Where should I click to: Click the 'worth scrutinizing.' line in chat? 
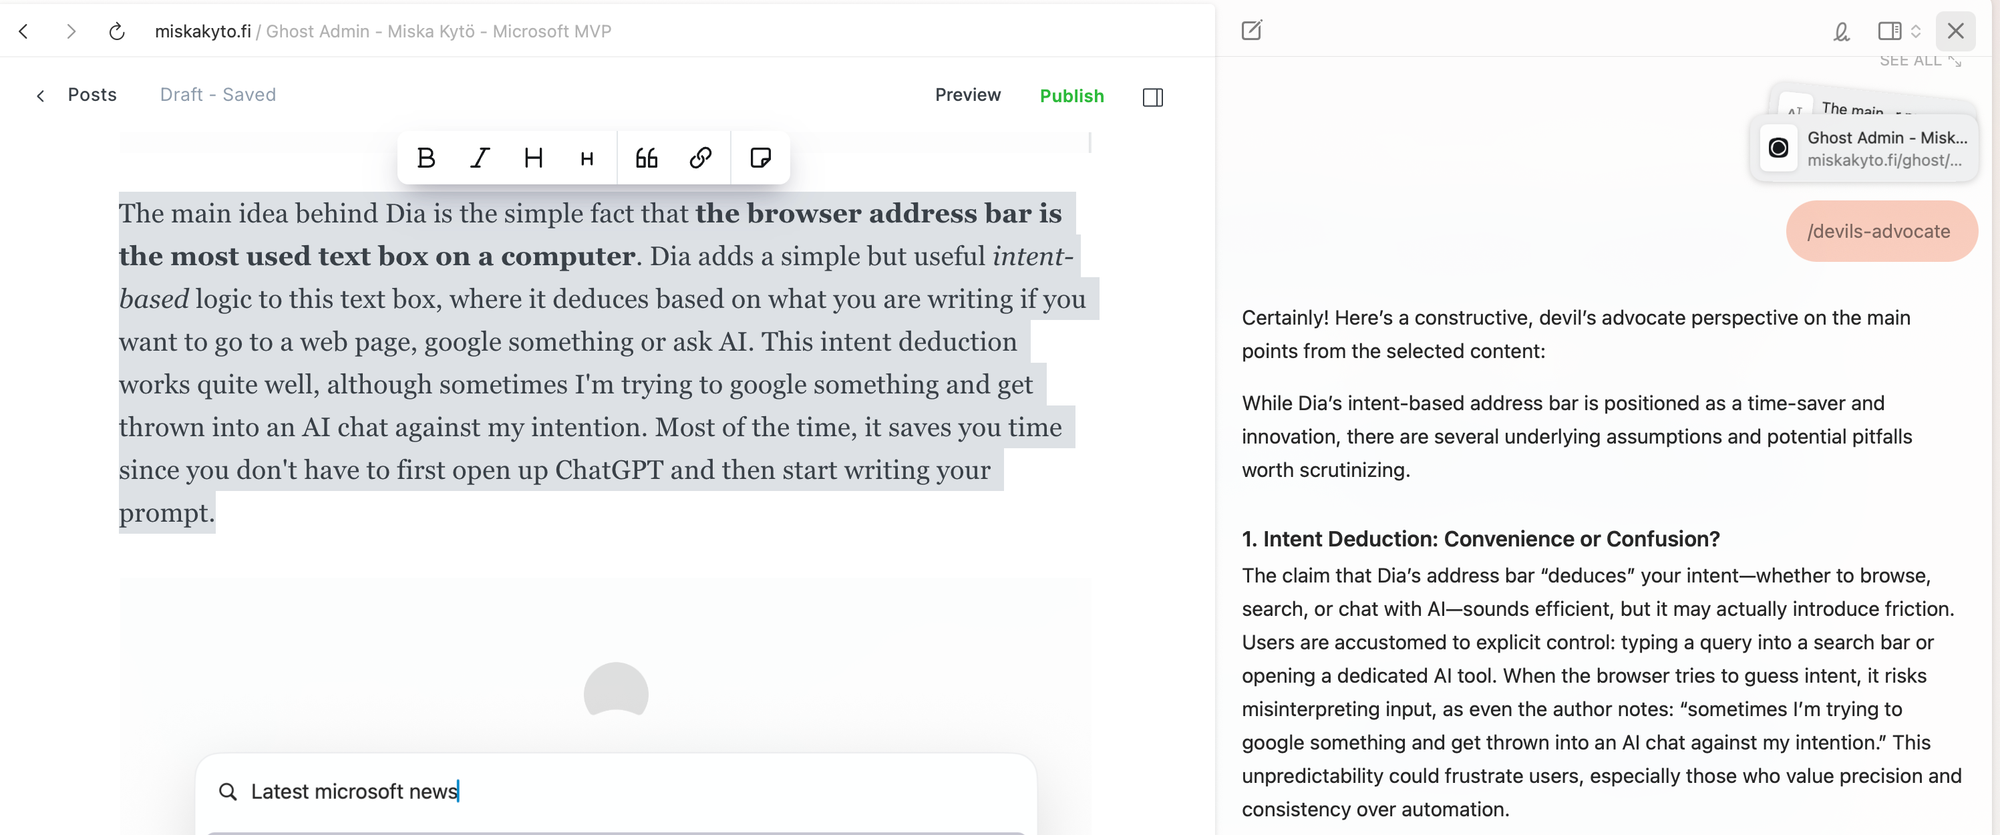pyautogui.click(x=1326, y=470)
